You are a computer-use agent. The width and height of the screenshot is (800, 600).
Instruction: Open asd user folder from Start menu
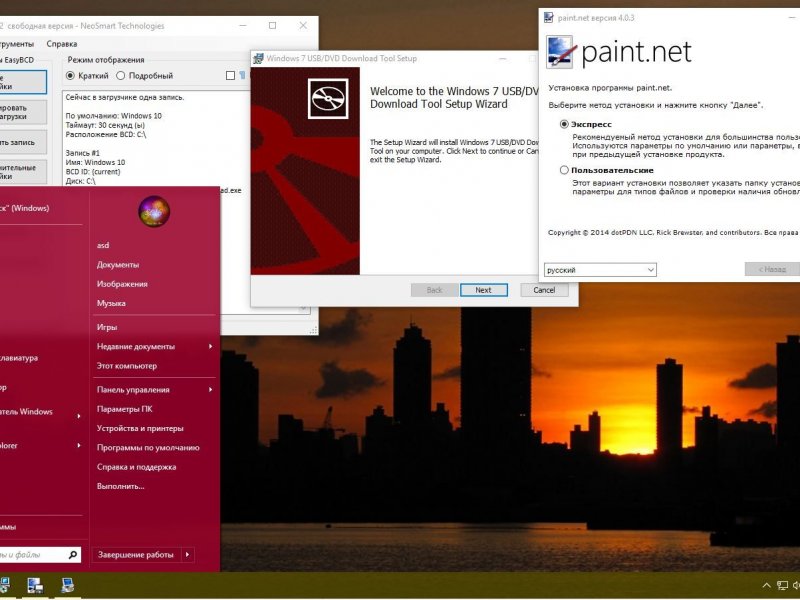[103, 245]
